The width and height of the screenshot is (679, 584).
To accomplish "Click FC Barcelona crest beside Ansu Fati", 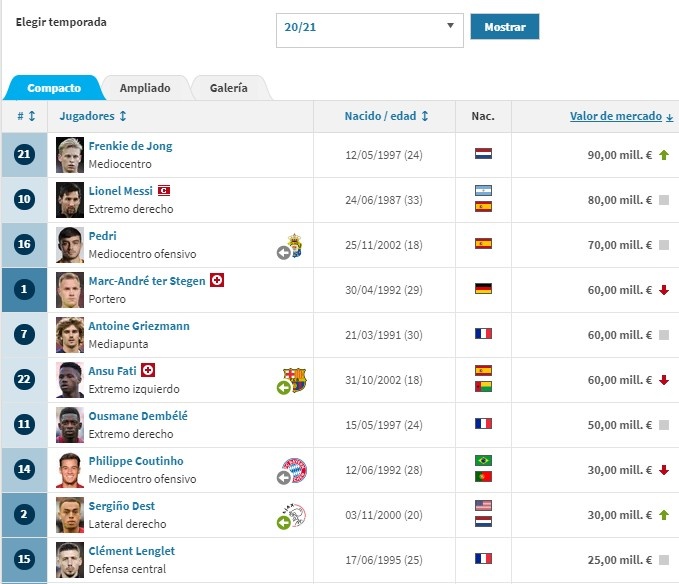I will click(x=296, y=380).
